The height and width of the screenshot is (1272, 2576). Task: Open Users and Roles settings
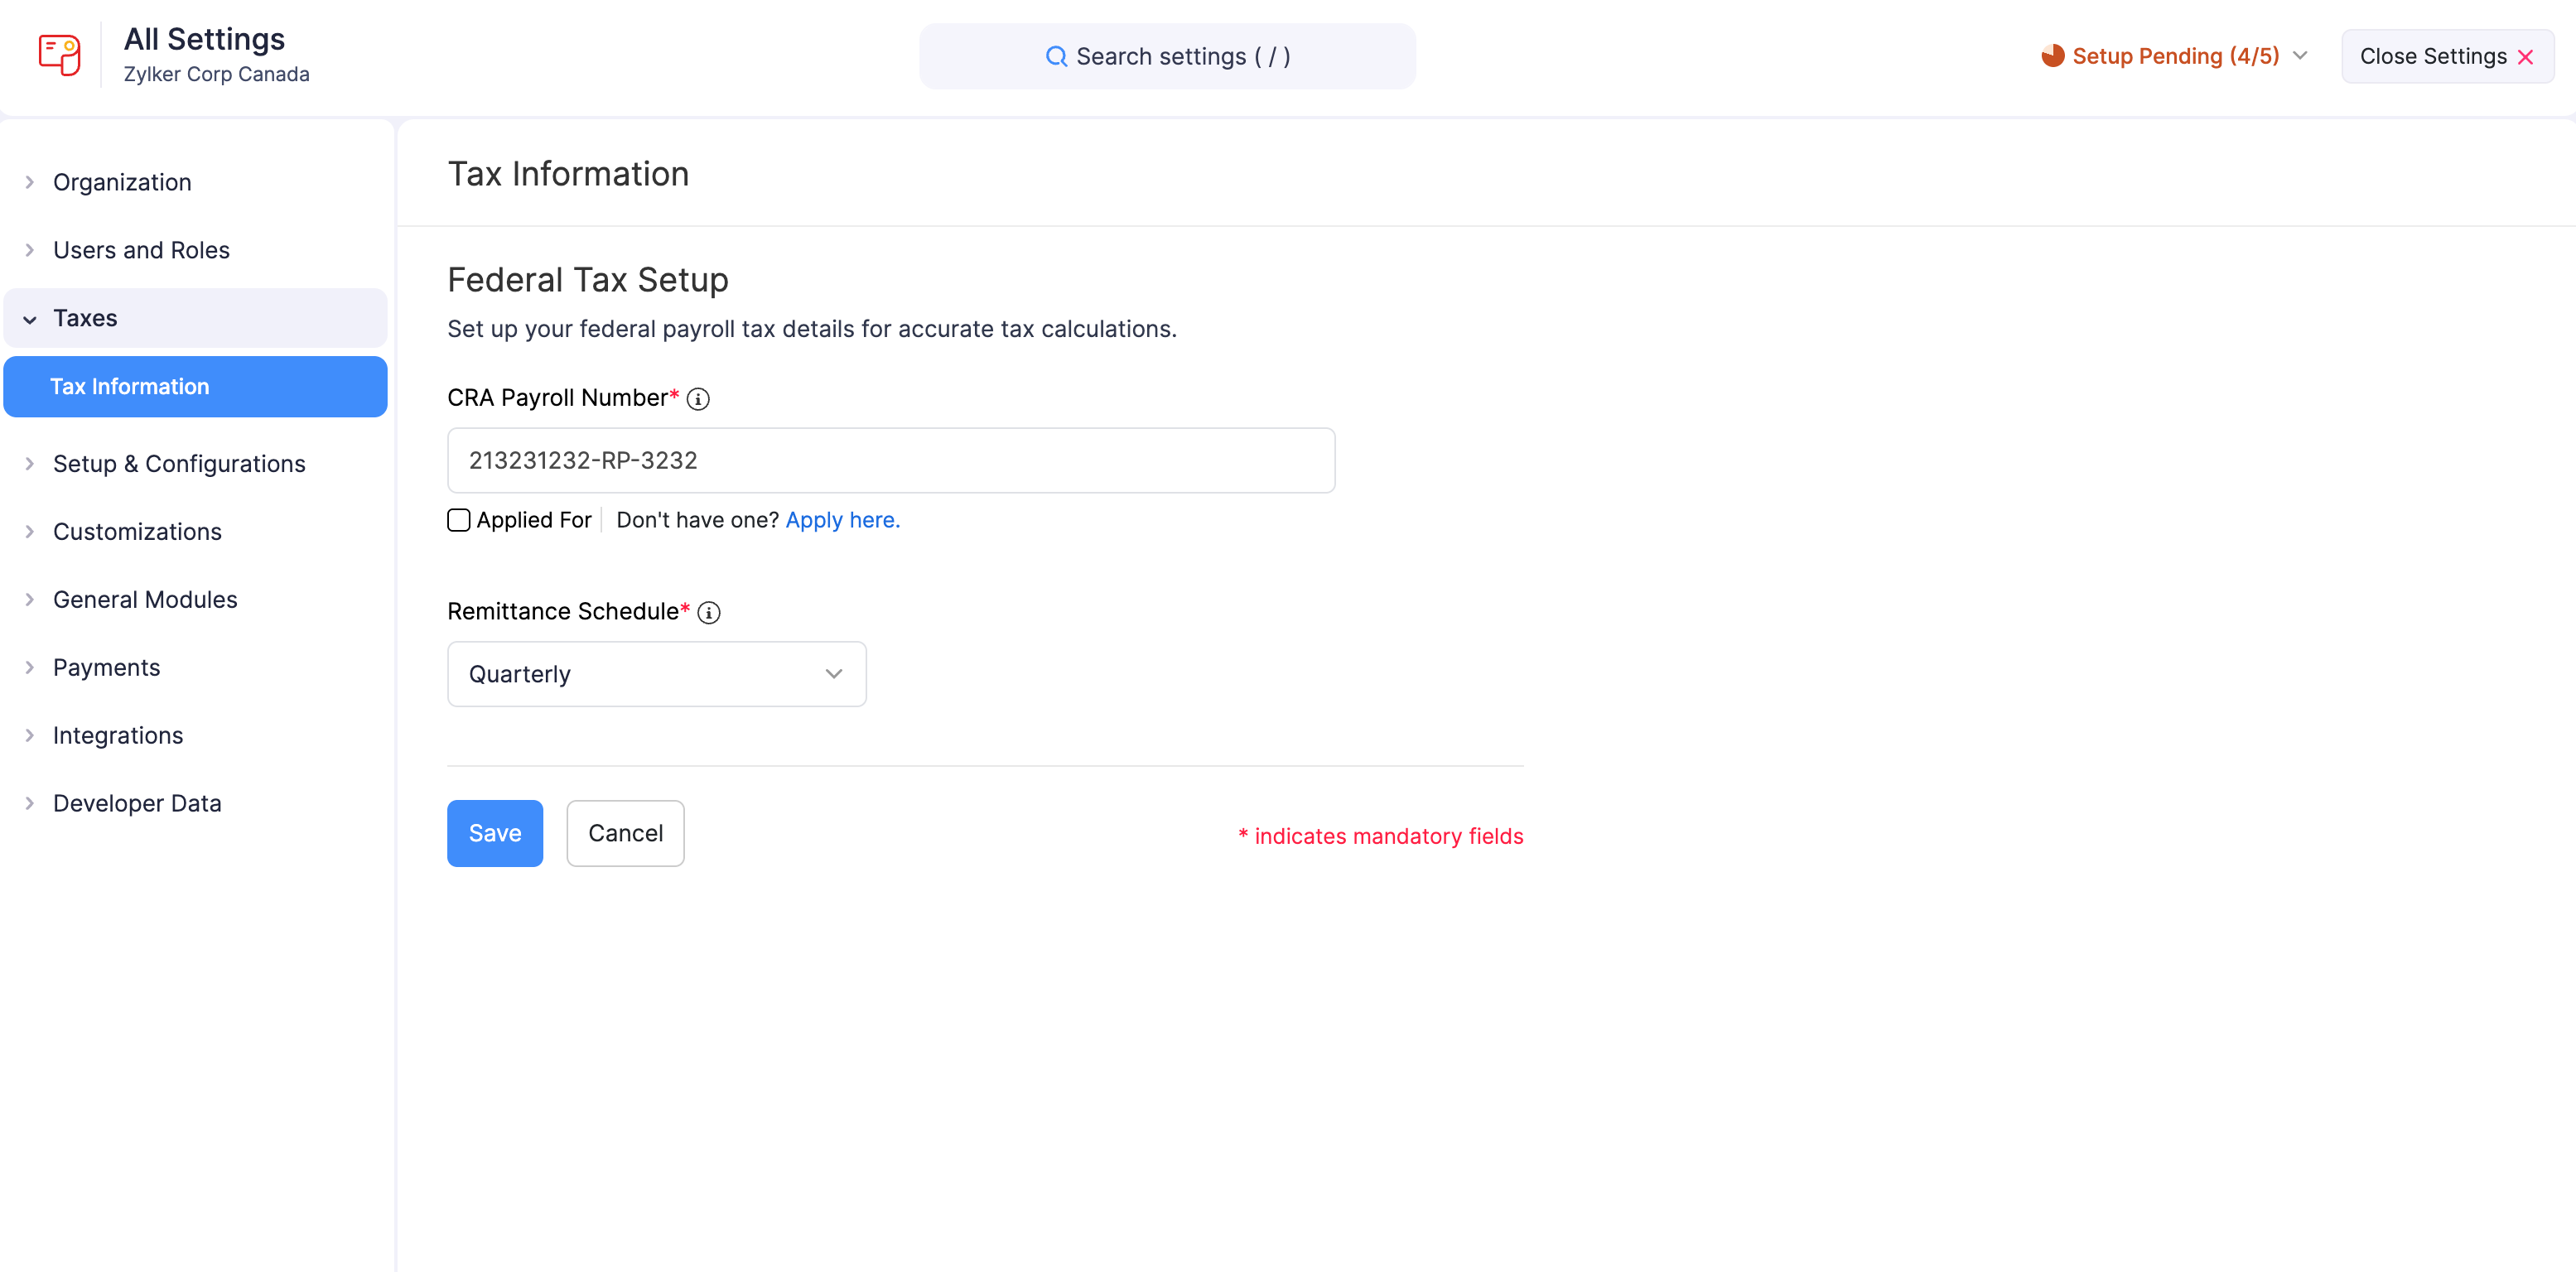140,250
